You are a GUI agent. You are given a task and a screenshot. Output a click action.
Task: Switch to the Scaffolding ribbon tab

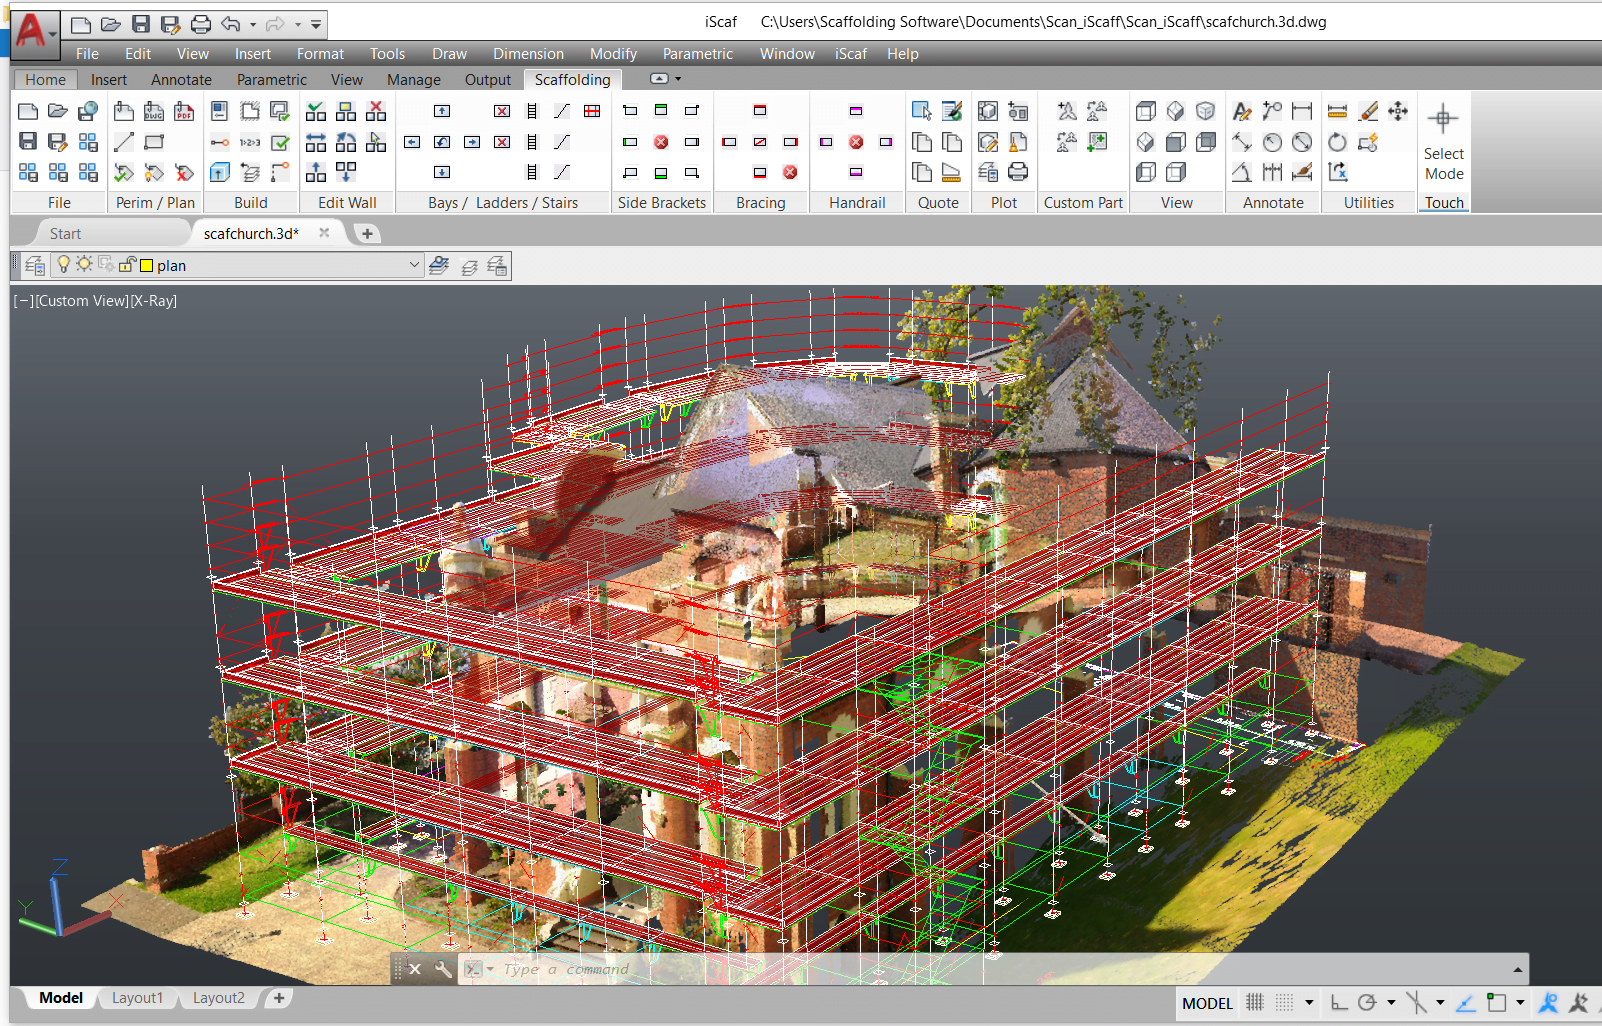tap(572, 80)
